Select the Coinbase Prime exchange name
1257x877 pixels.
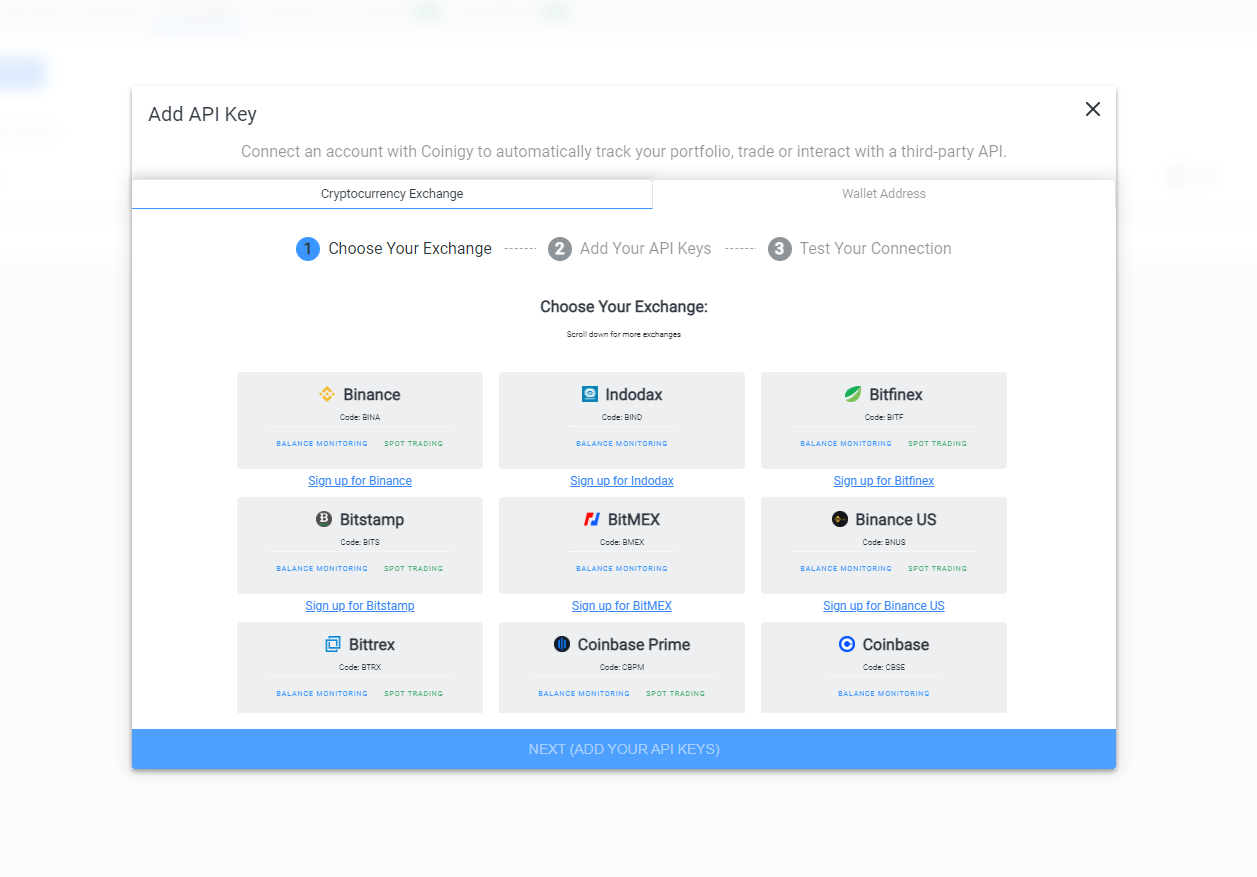pyautogui.click(x=634, y=644)
